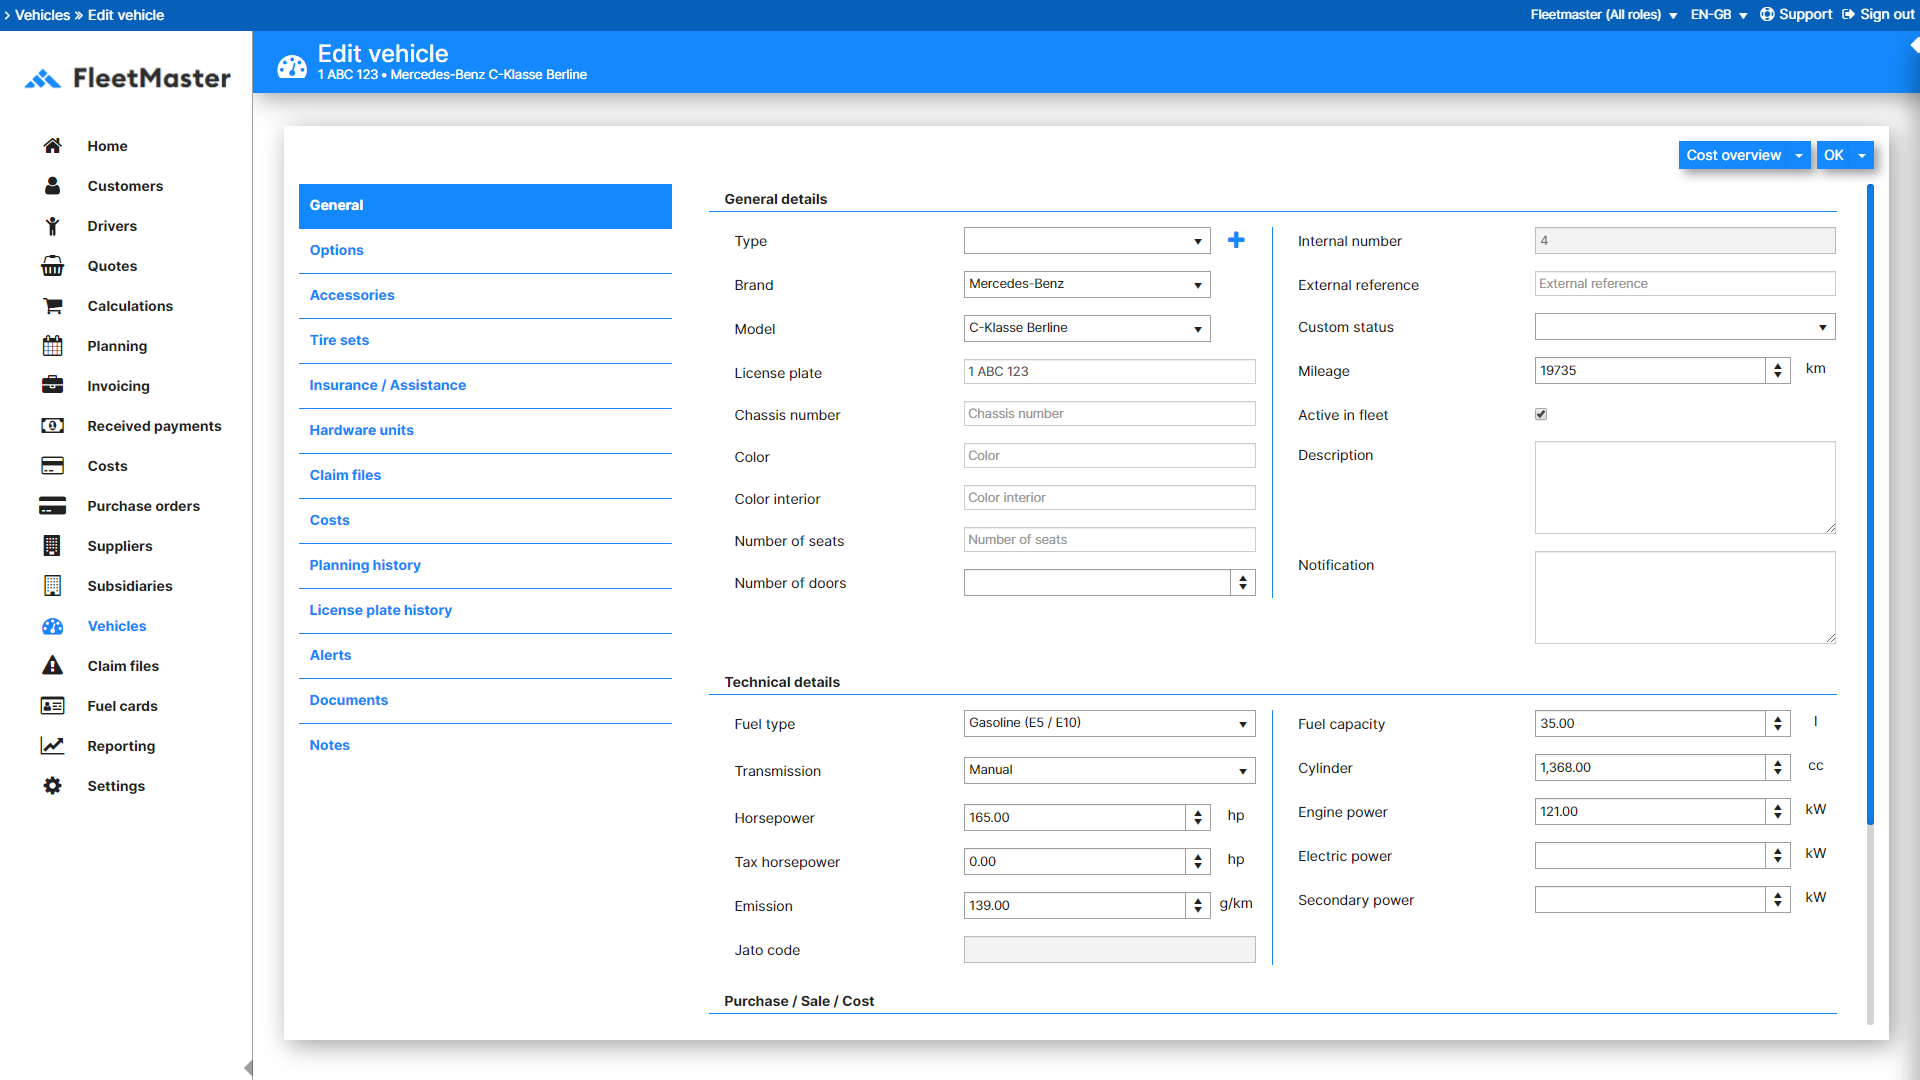Image resolution: width=1920 pixels, height=1080 pixels.
Task: Click the Emission stepper arrows
Action: [x=1198, y=906]
